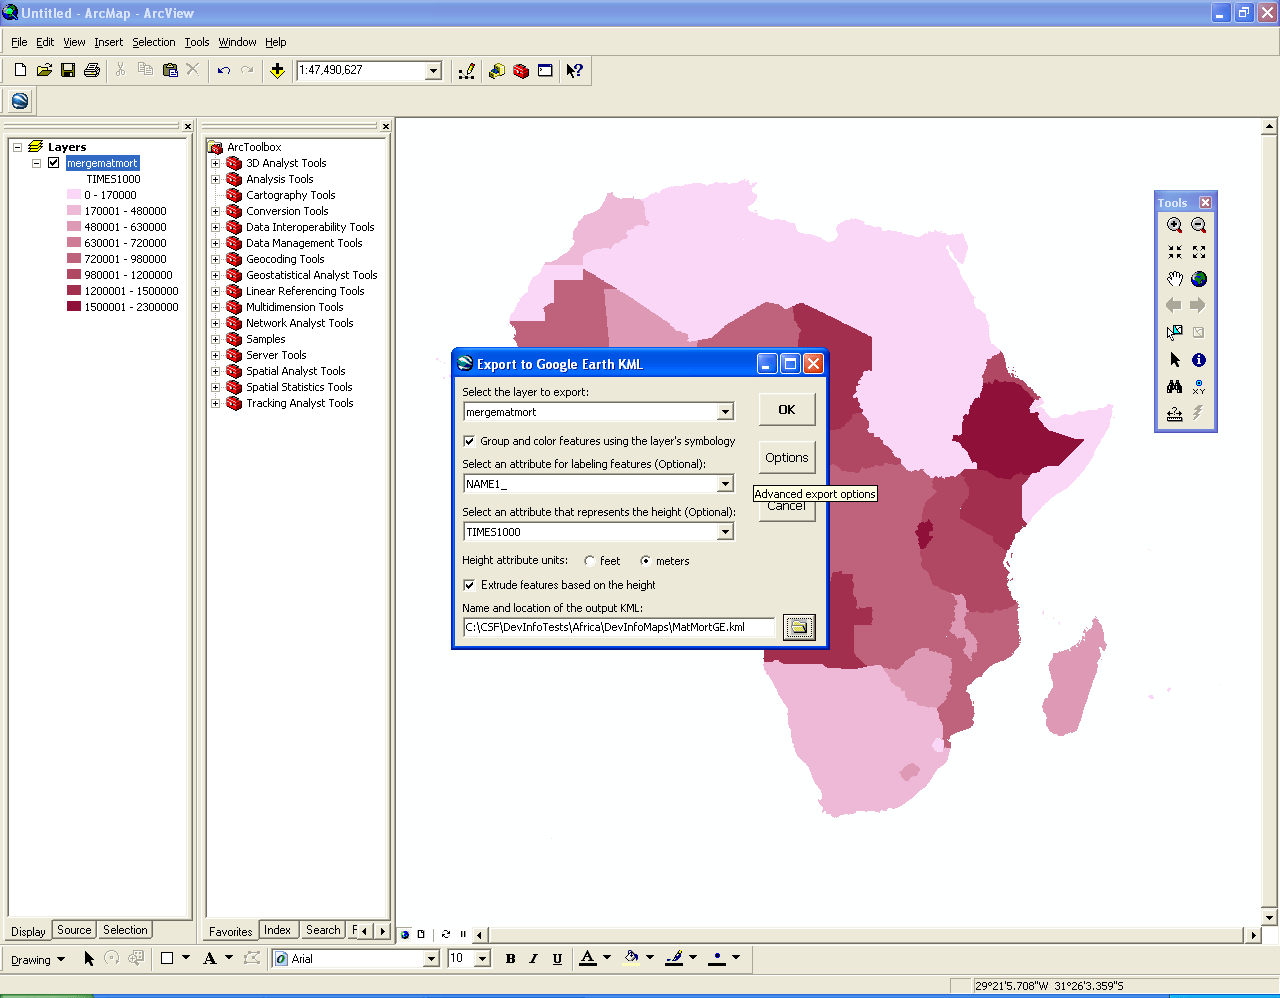Viewport: 1280px width, 998px height.
Task: Click the Add Data yellow plus icon
Action: [x=277, y=70]
